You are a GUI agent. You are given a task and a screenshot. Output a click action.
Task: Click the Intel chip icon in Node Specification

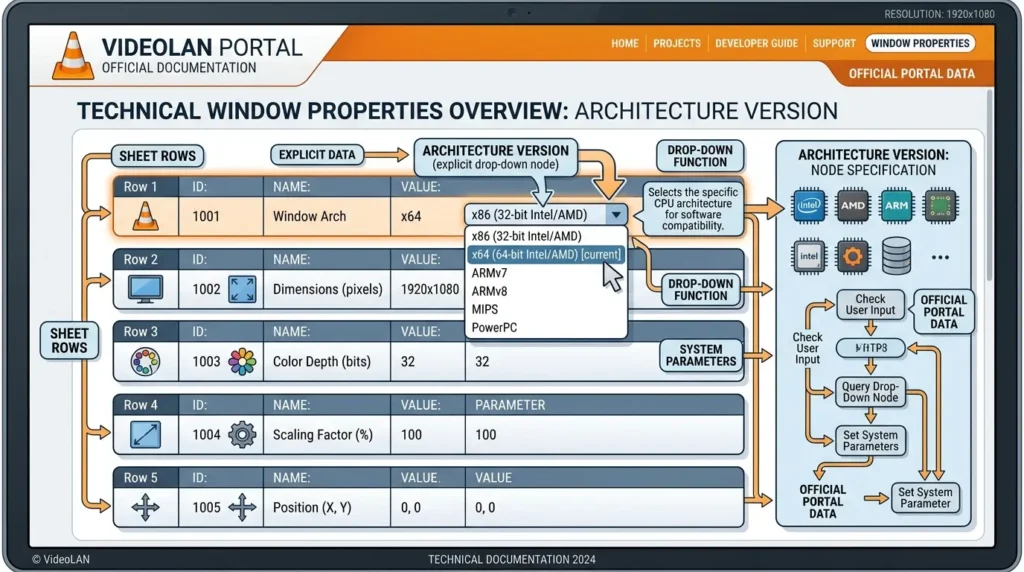click(808, 206)
